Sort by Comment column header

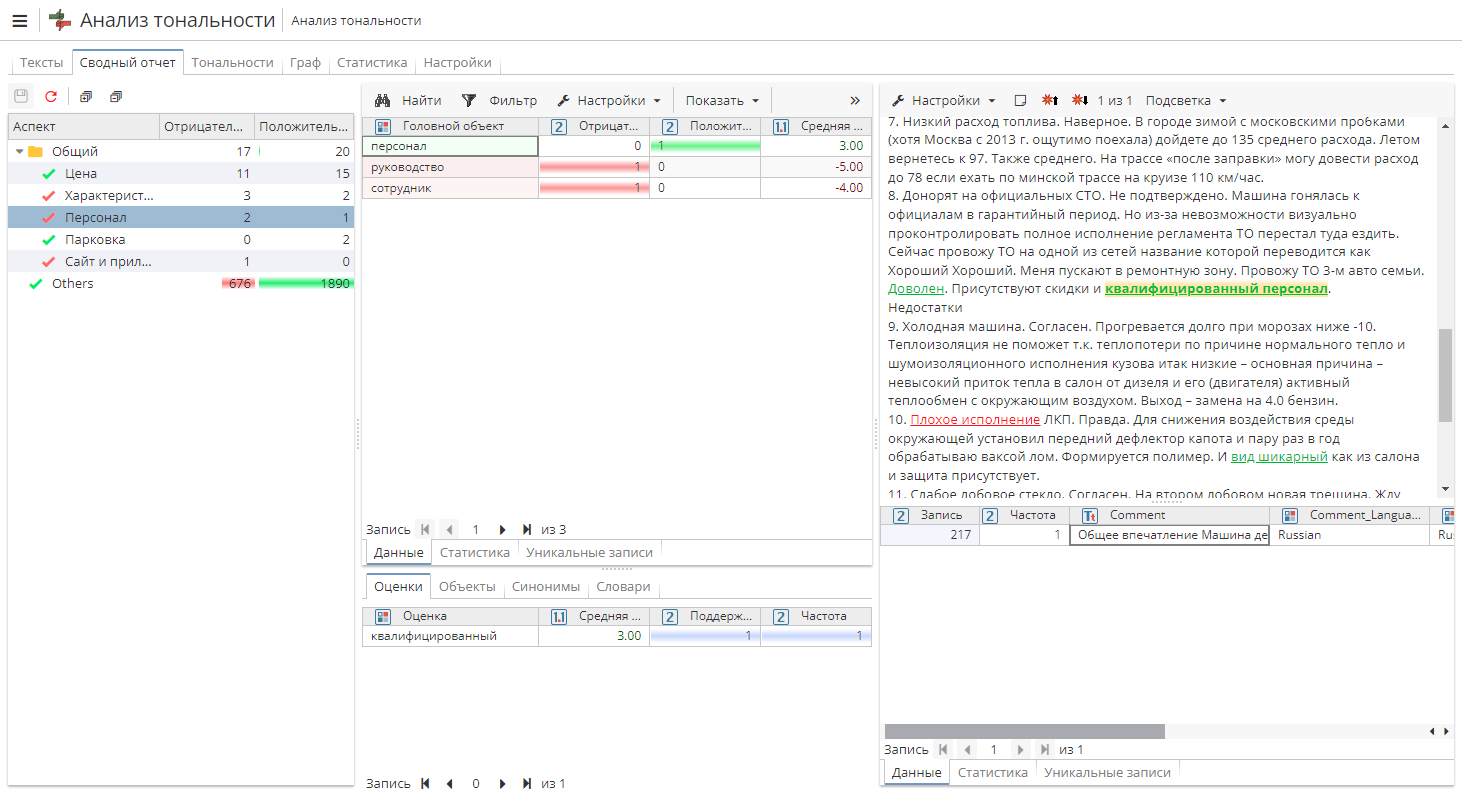coord(1170,515)
